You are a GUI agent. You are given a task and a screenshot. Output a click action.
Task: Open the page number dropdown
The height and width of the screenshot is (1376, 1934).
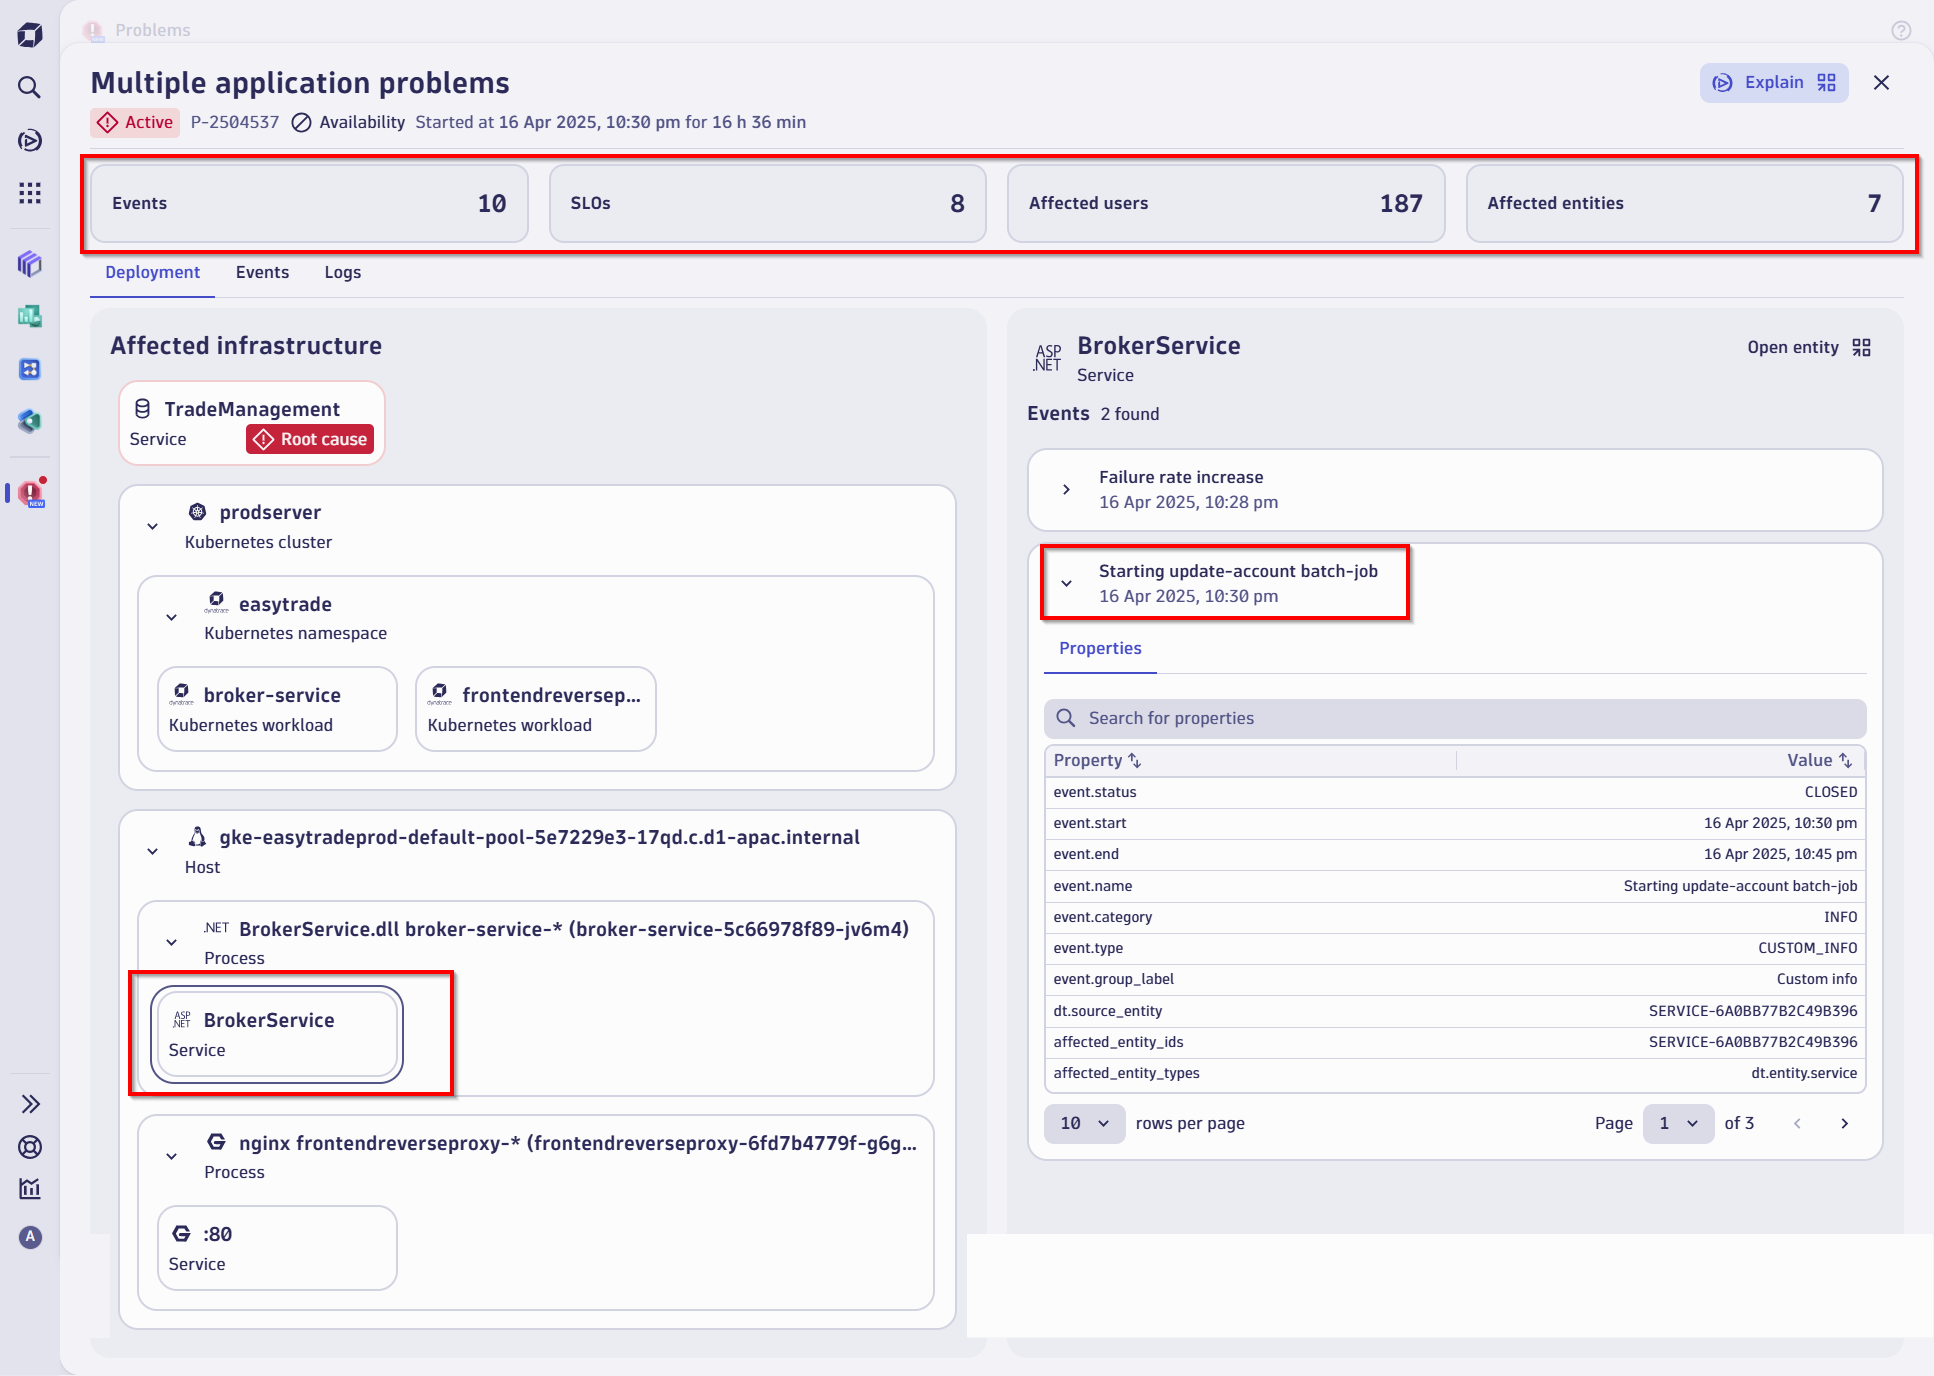tap(1678, 1123)
